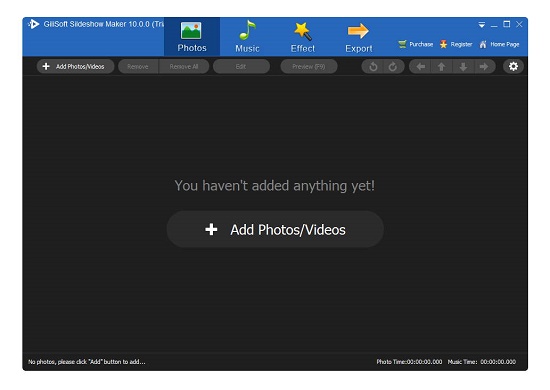Click the Music Time status readout
Screen dimensions: 550x390
tap(482, 362)
